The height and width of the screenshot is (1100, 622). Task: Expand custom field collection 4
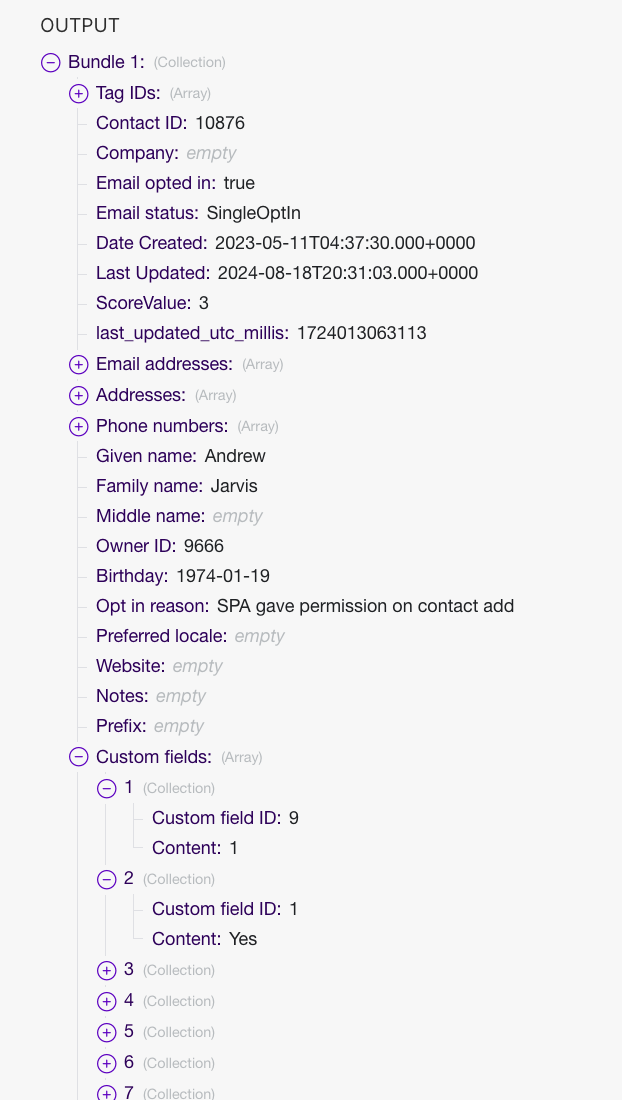coord(107,1001)
